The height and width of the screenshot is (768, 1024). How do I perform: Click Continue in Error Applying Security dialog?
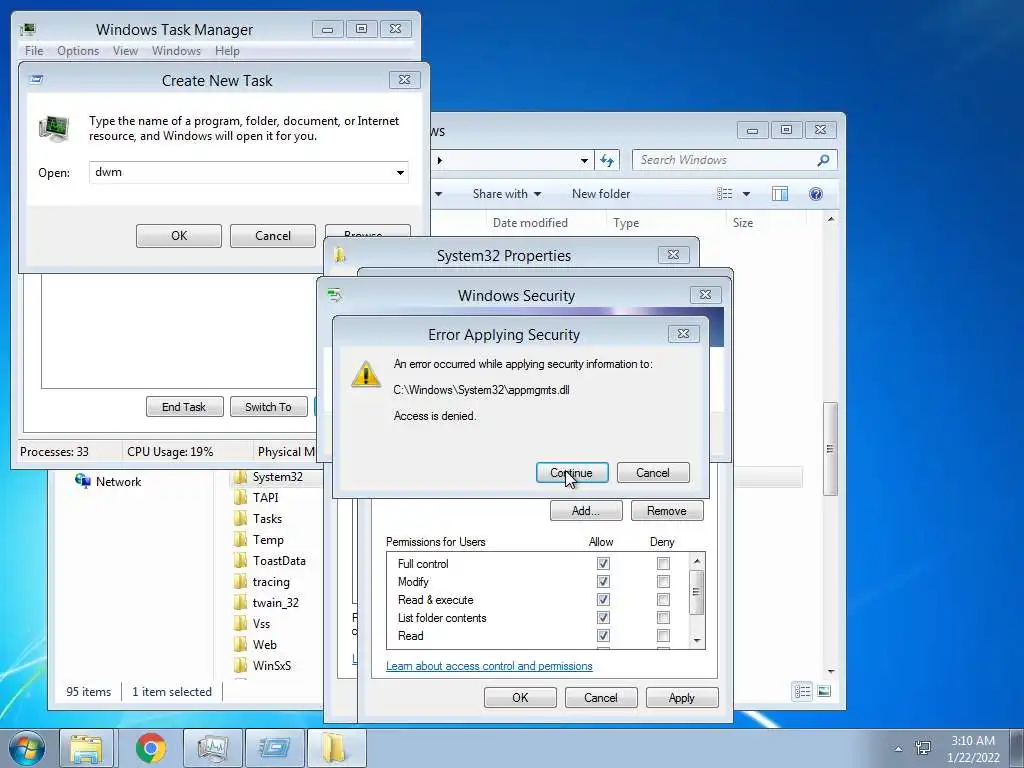click(x=571, y=473)
